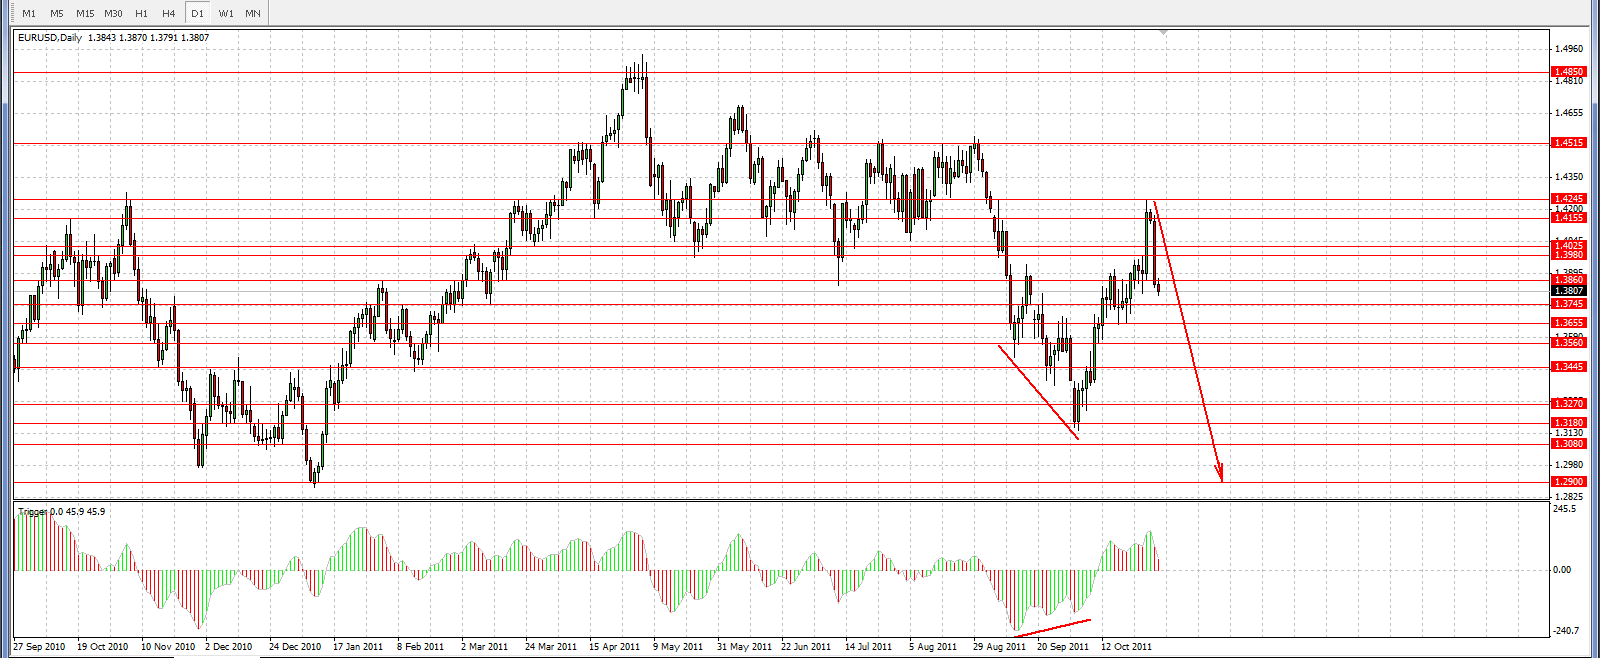
Task: Click the 0.00 indicator scale value
Action: pyautogui.click(x=1563, y=570)
